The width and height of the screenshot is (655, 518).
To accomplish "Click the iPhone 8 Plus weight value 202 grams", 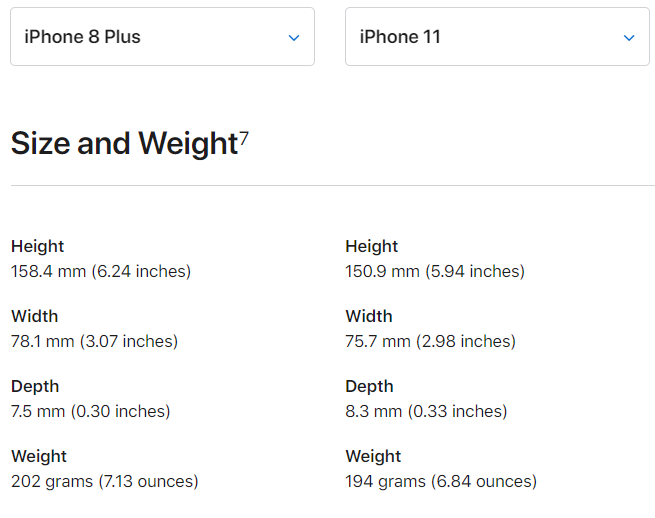I will (x=104, y=482).
